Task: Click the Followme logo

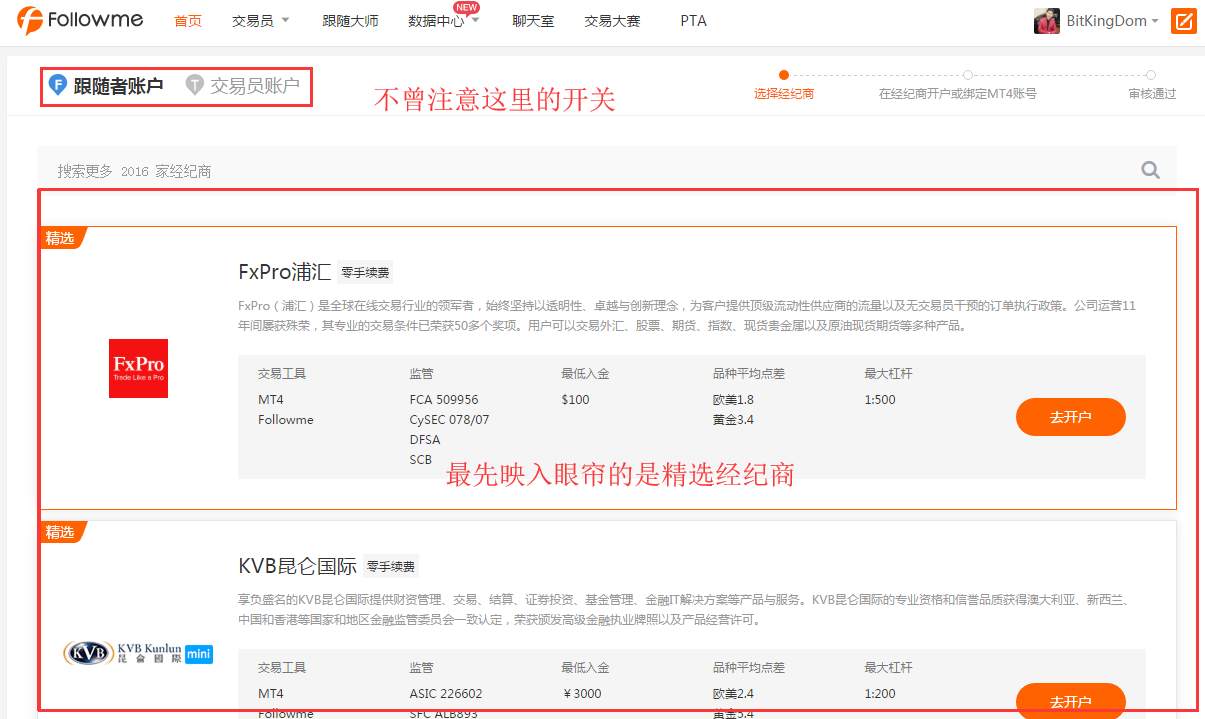Action: pyautogui.click(x=80, y=20)
